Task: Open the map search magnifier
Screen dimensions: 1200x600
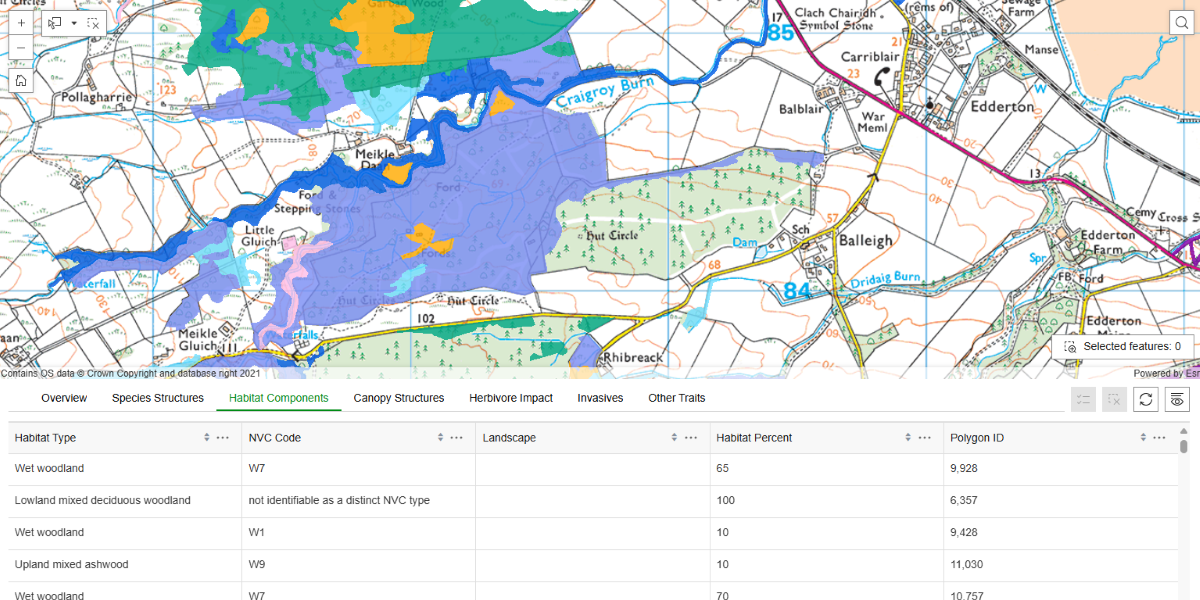Action: coord(1181,24)
